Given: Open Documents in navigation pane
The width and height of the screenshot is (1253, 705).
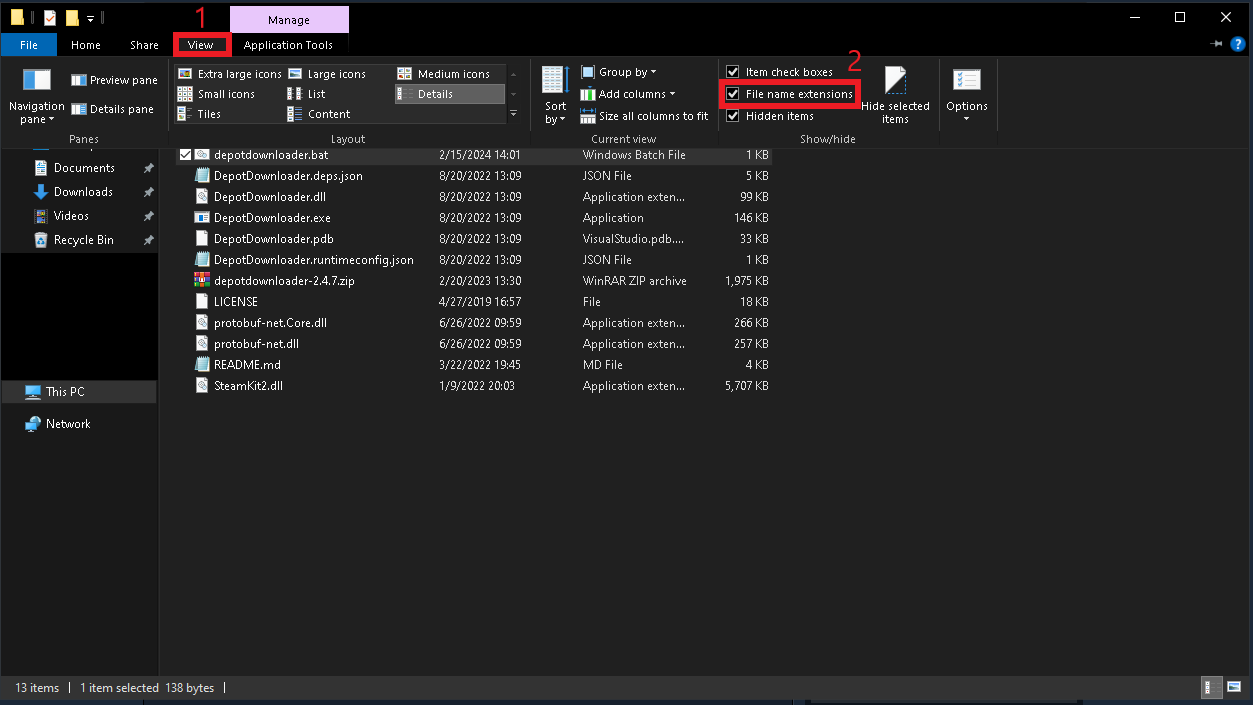Looking at the screenshot, I should pos(84,168).
